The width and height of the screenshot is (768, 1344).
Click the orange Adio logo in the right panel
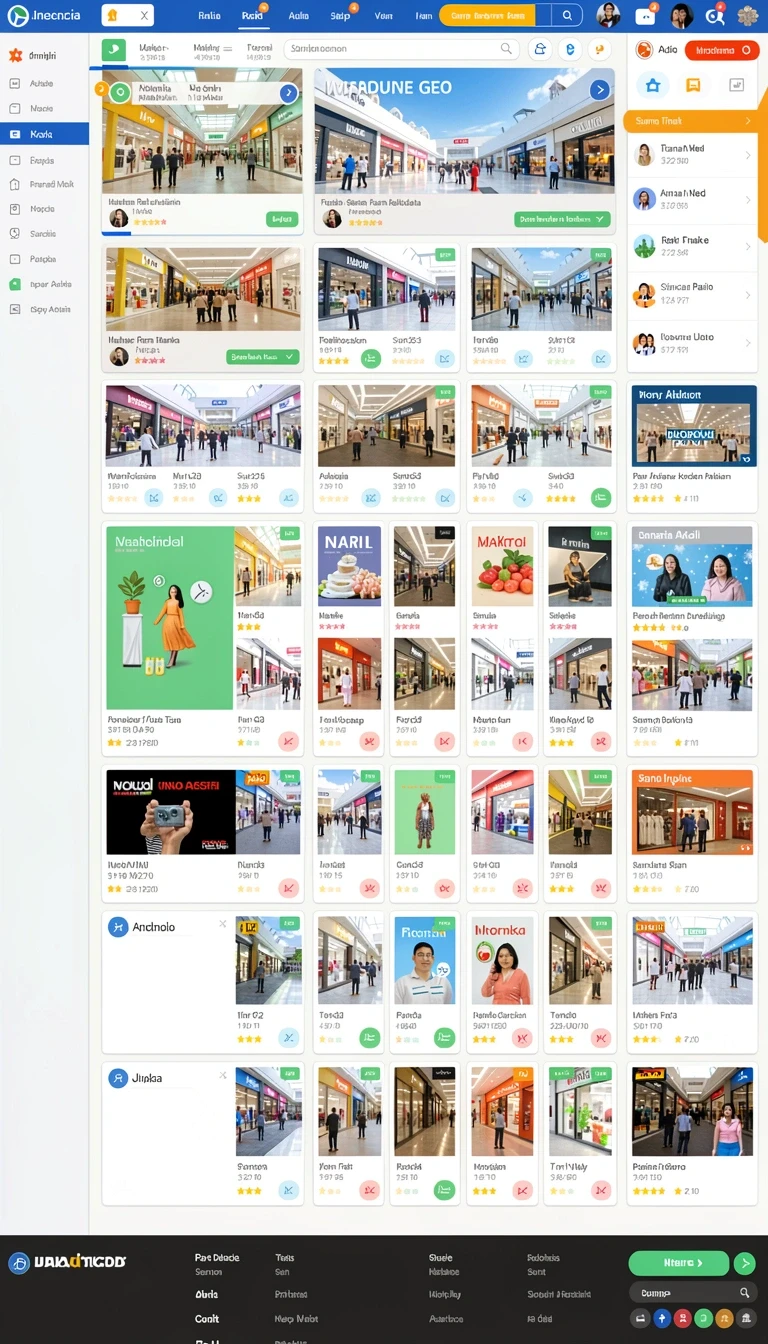pos(644,50)
